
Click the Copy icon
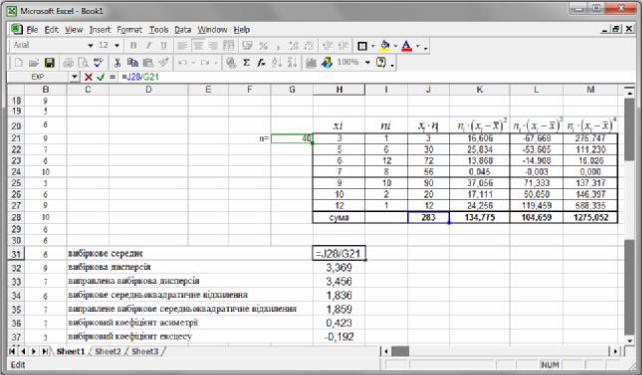pyautogui.click(x=133, y=63)
